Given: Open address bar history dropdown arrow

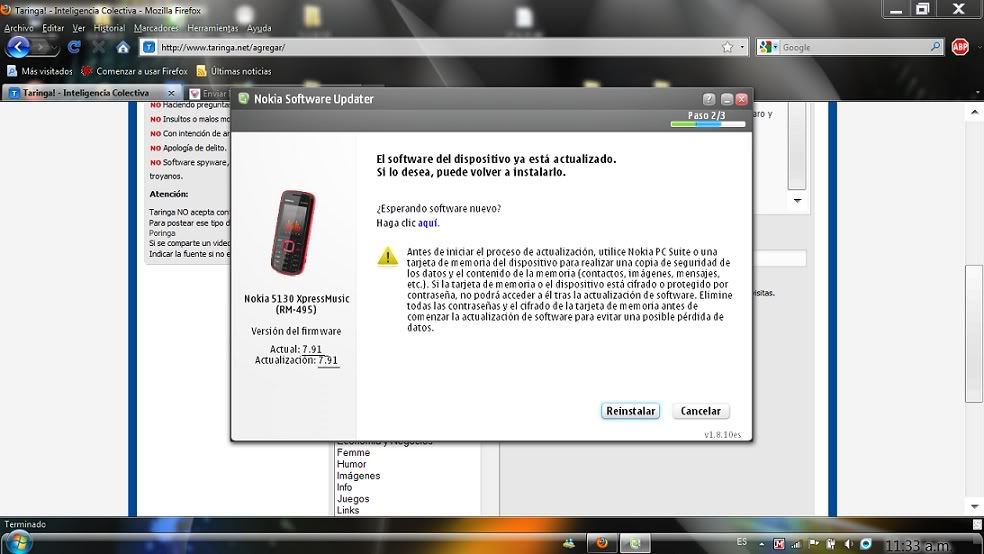Looking at the screenshot, I should (x=742, y=47).
